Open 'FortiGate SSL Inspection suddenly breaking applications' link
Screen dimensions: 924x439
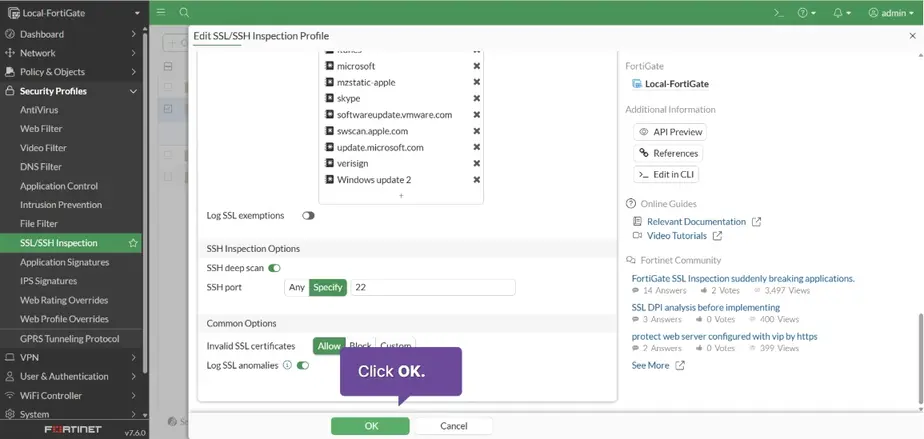[x=743, y=279]
